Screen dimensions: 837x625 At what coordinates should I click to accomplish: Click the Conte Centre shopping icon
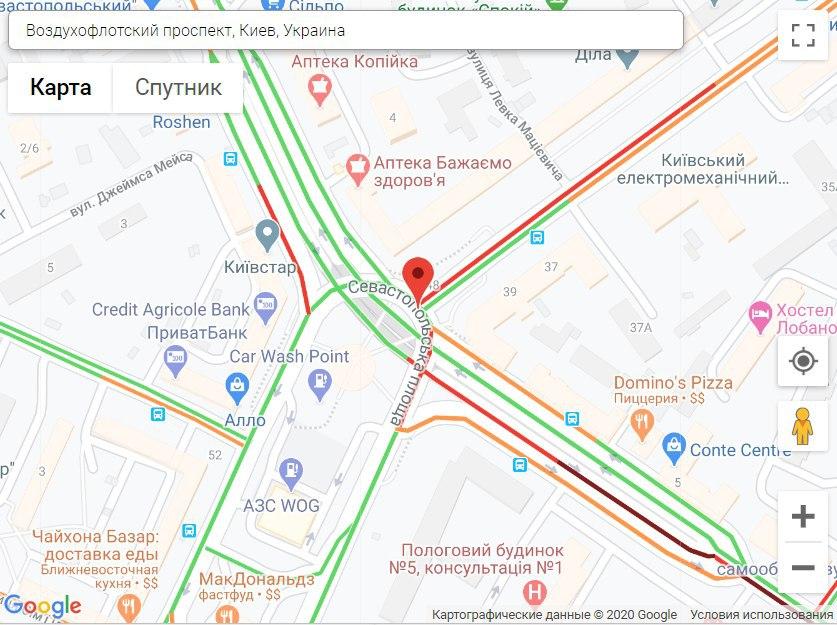pos(674,449)
